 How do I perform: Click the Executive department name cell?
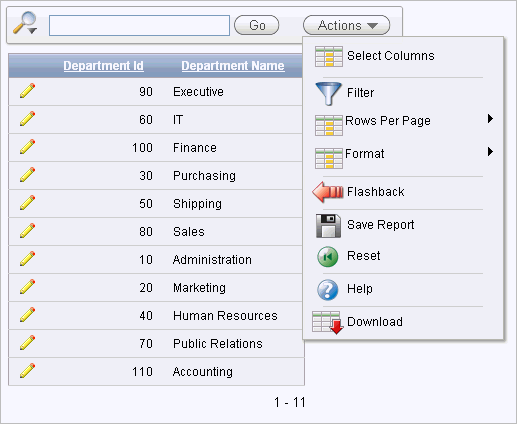click(198, 91)
